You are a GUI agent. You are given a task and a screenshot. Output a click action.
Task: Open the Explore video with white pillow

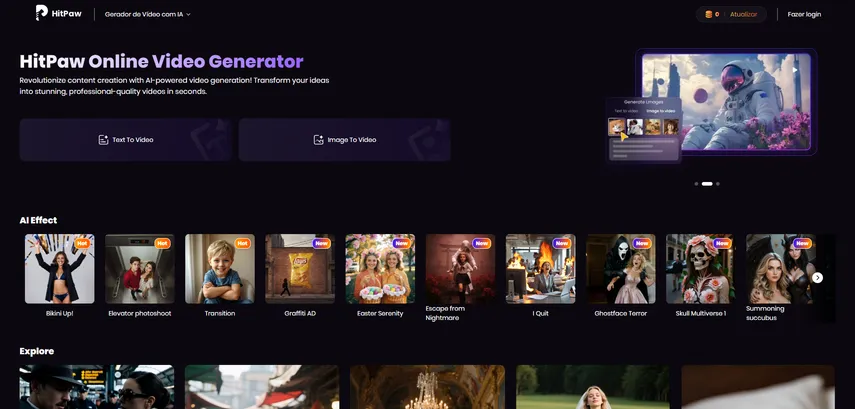pyautogui.click(x=758, y=387)
